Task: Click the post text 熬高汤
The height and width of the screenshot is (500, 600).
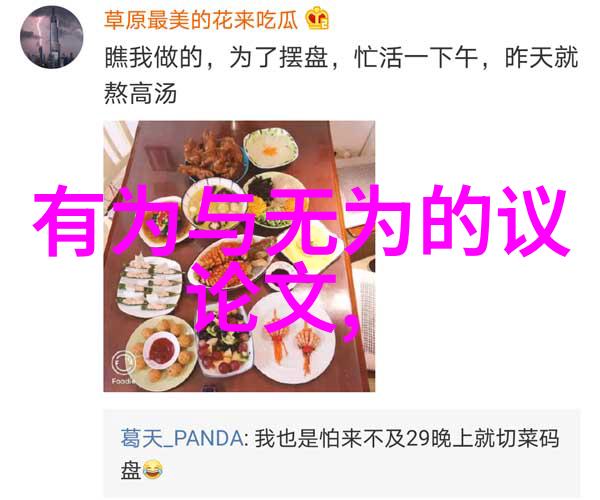Action: pyautogui.click(x=140, y=93)
